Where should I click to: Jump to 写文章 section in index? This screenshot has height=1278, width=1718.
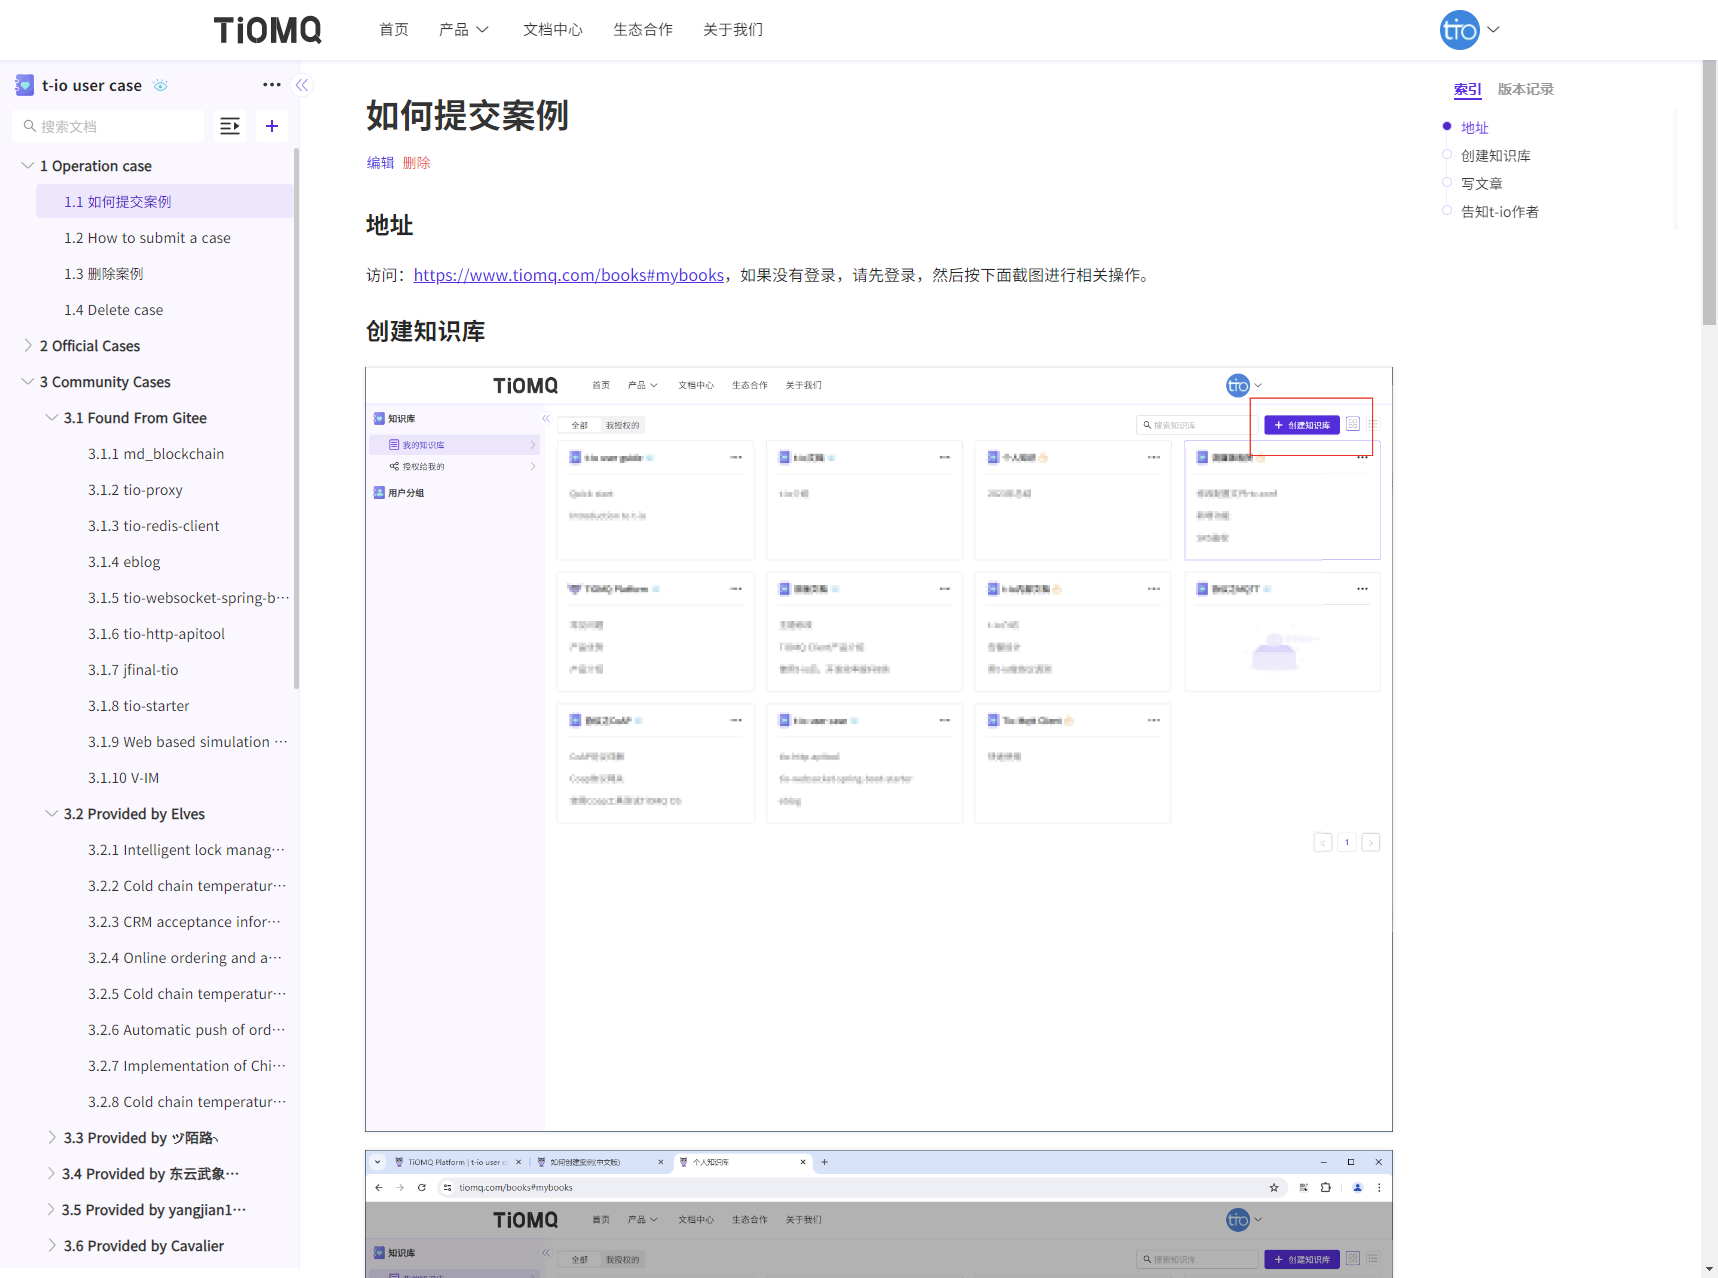coord(1482,183)
